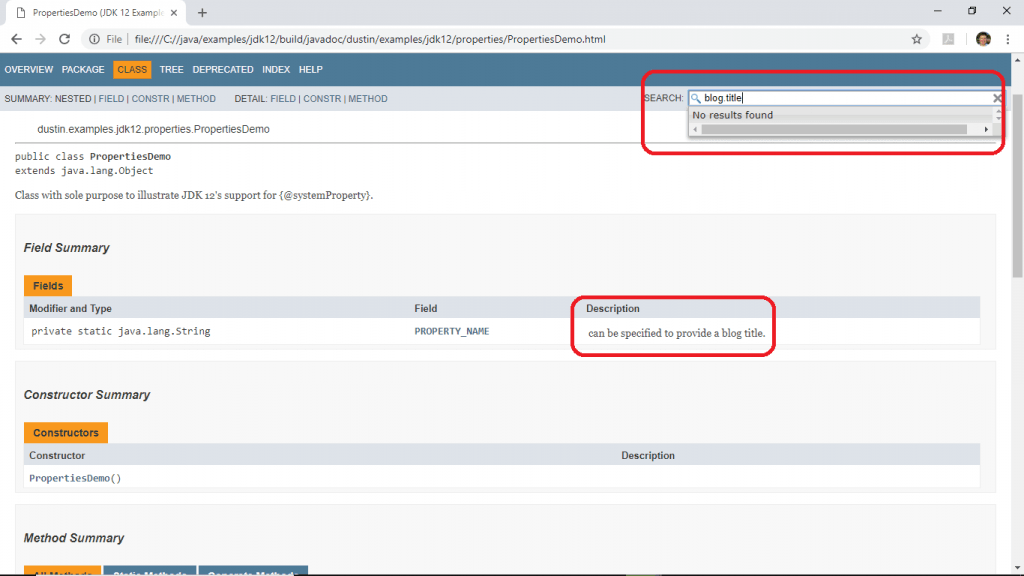This screenshot has height=576, width=1024.
Task: Click 'private static java.lang.String' cell
Action: [x=121, y=331]
